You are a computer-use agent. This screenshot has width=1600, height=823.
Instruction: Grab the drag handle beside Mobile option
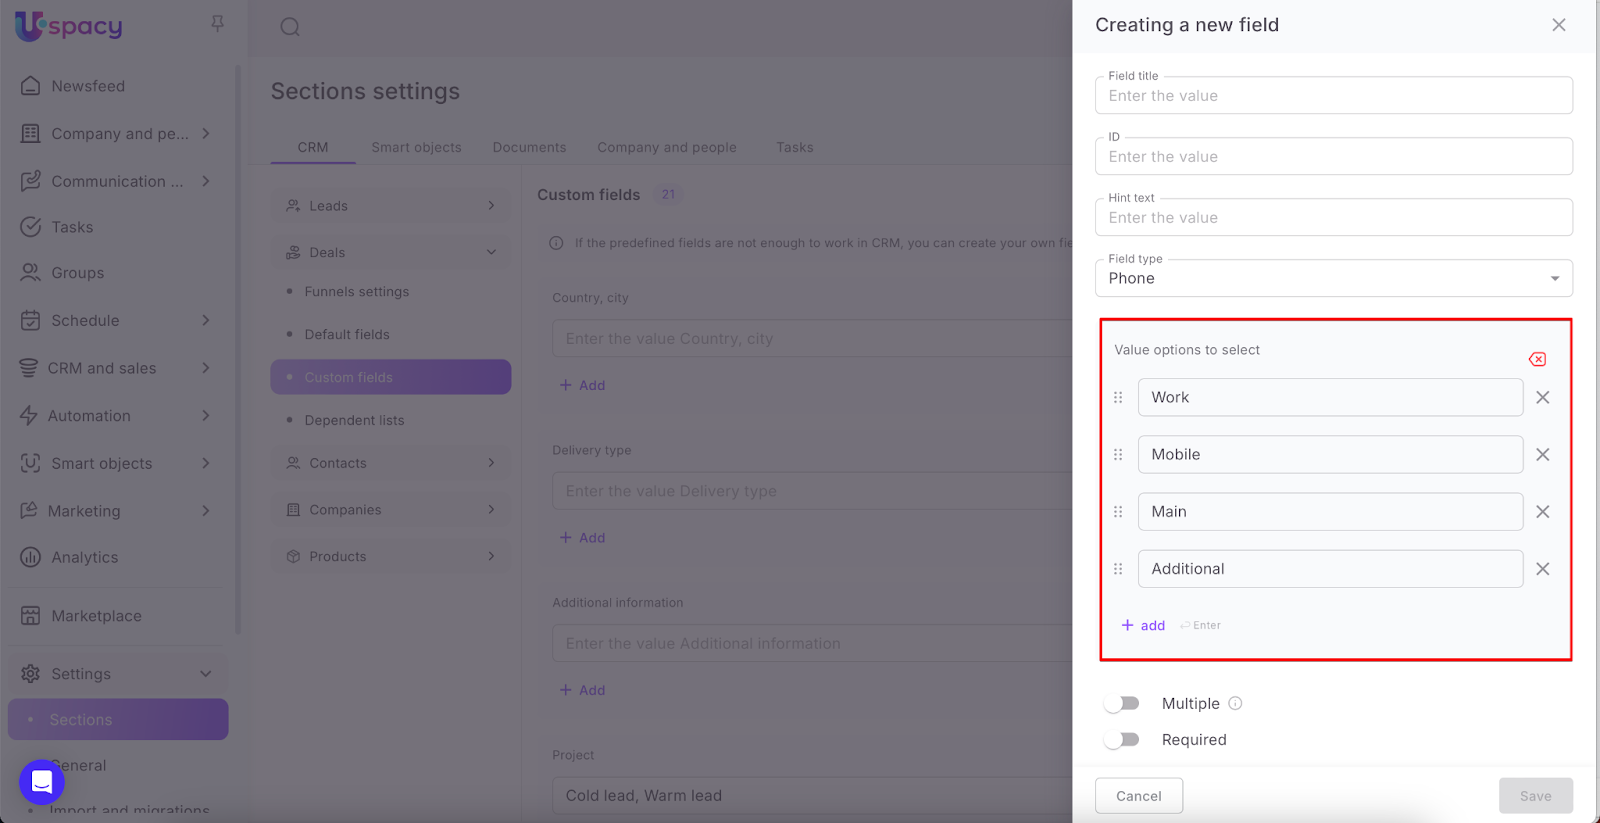pos(1118,455)
